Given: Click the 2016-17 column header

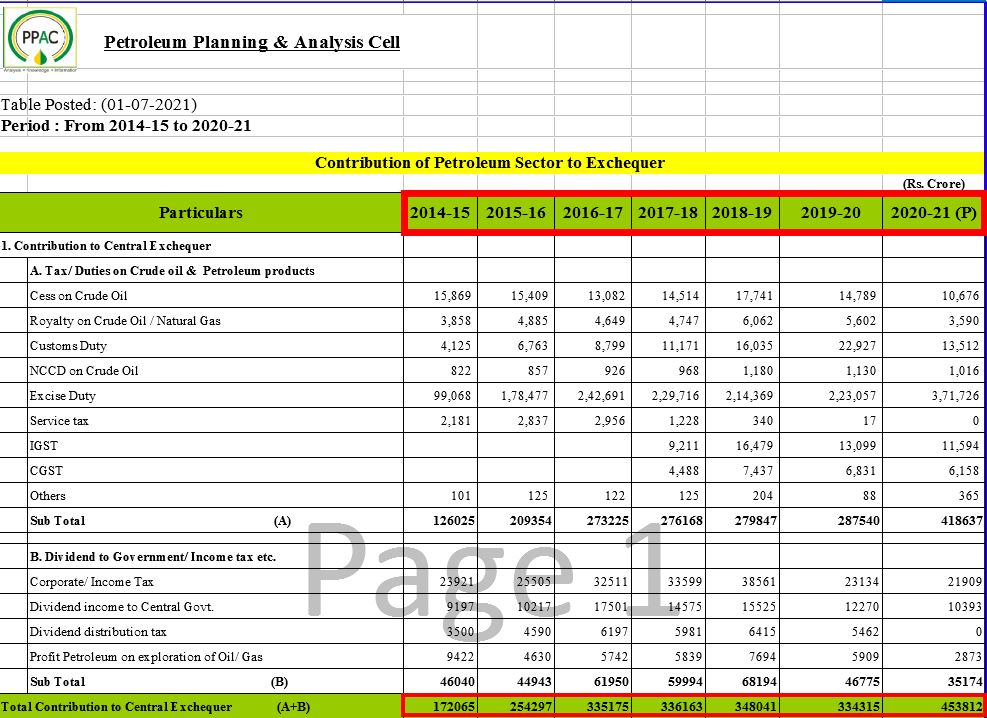Looking at the screenshot, I should (592, 213).
